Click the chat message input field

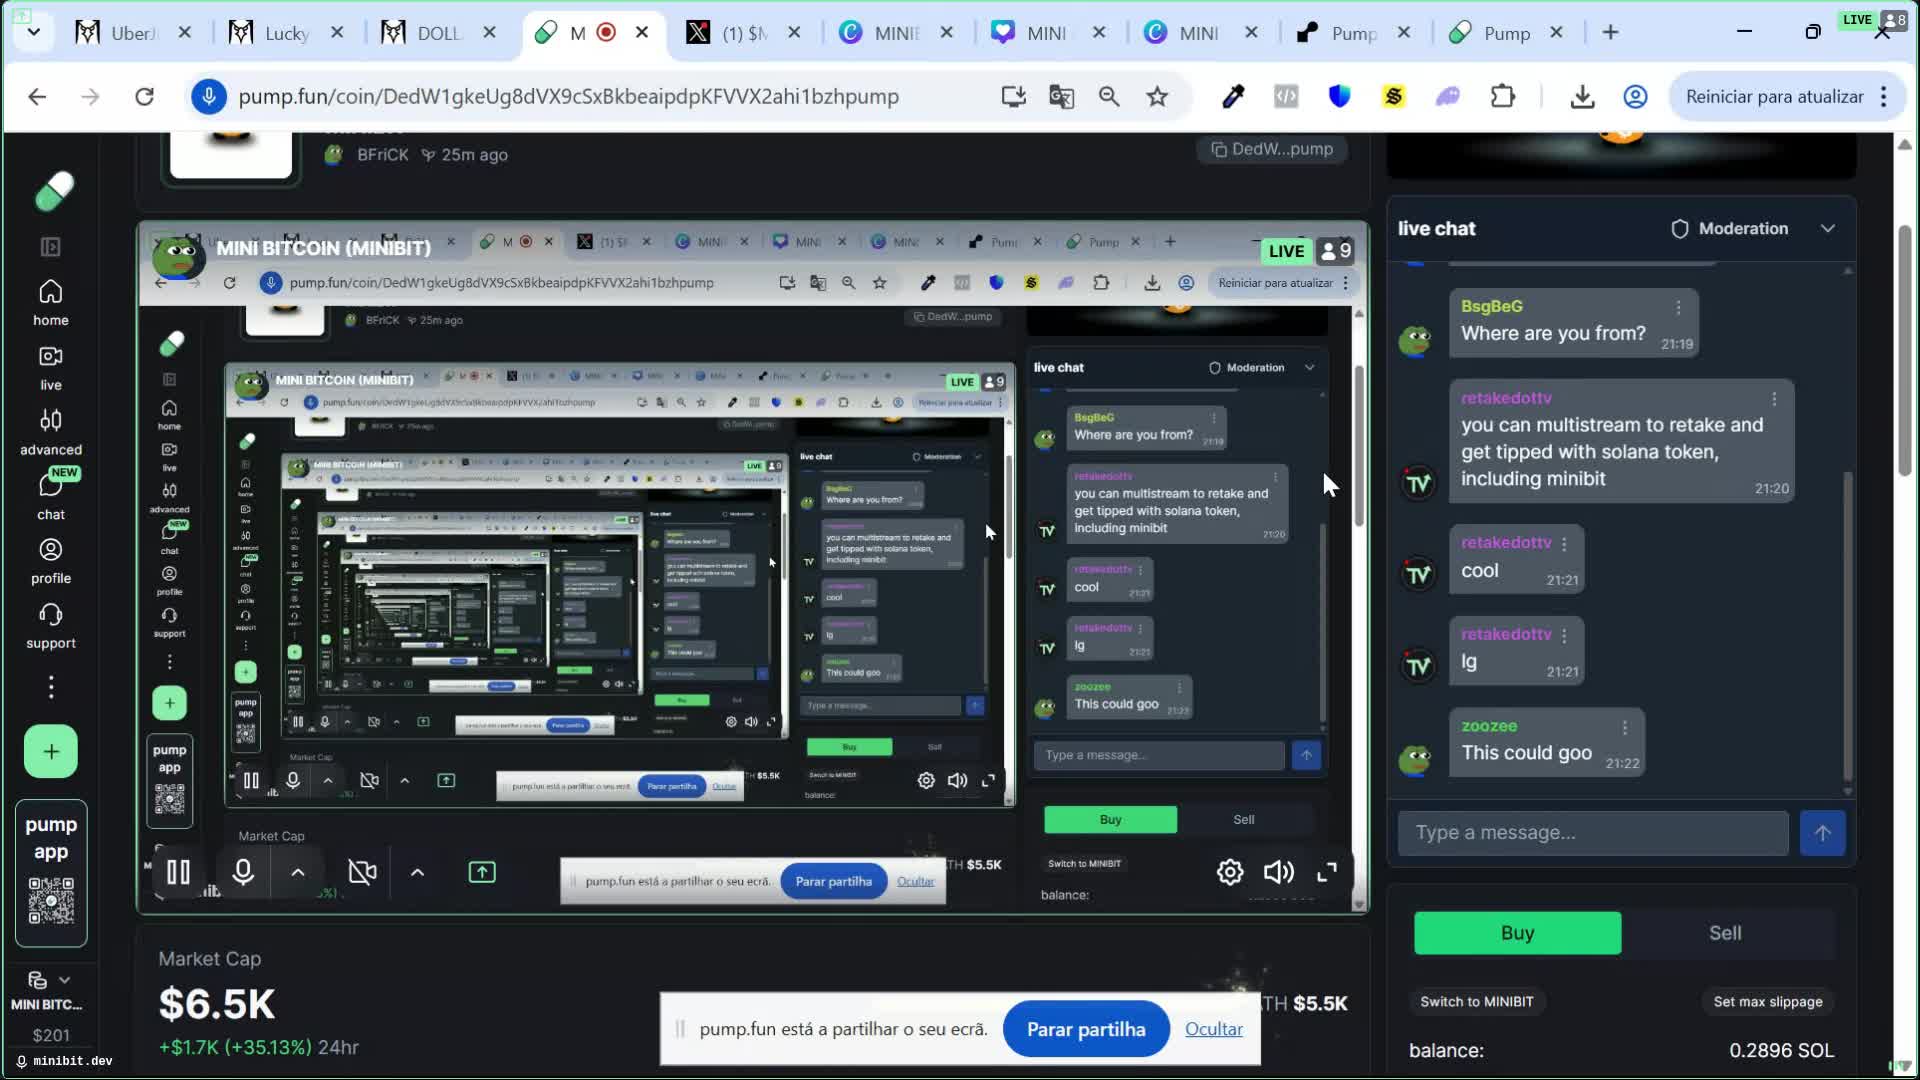pyautogui.click(x=1592, y=832)
